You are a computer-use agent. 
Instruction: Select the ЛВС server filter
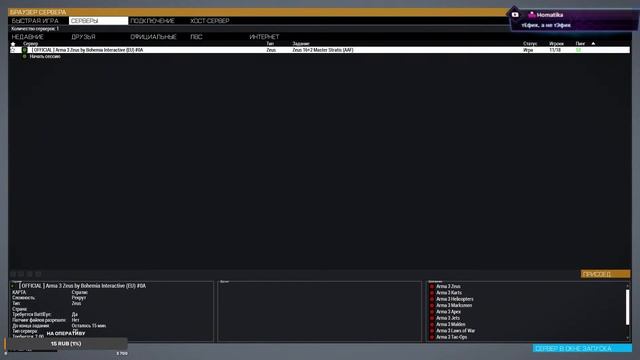(196, 37)
